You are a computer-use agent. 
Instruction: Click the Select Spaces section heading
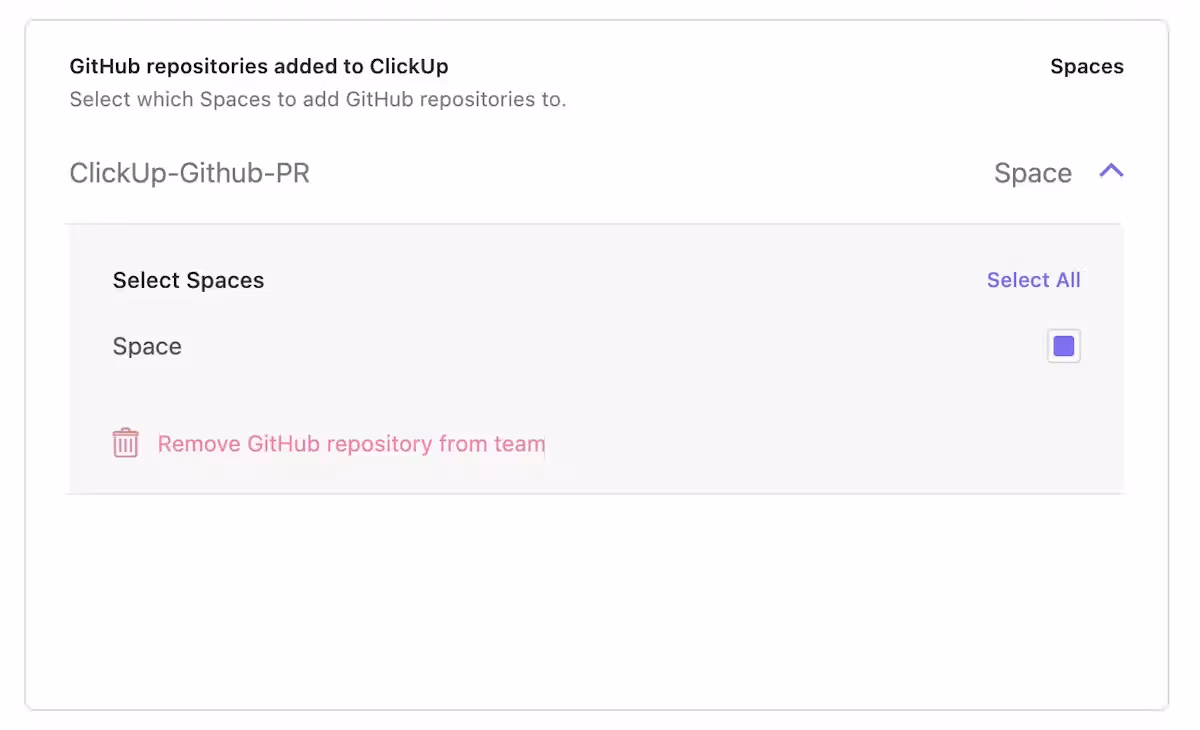pos(188,280)
